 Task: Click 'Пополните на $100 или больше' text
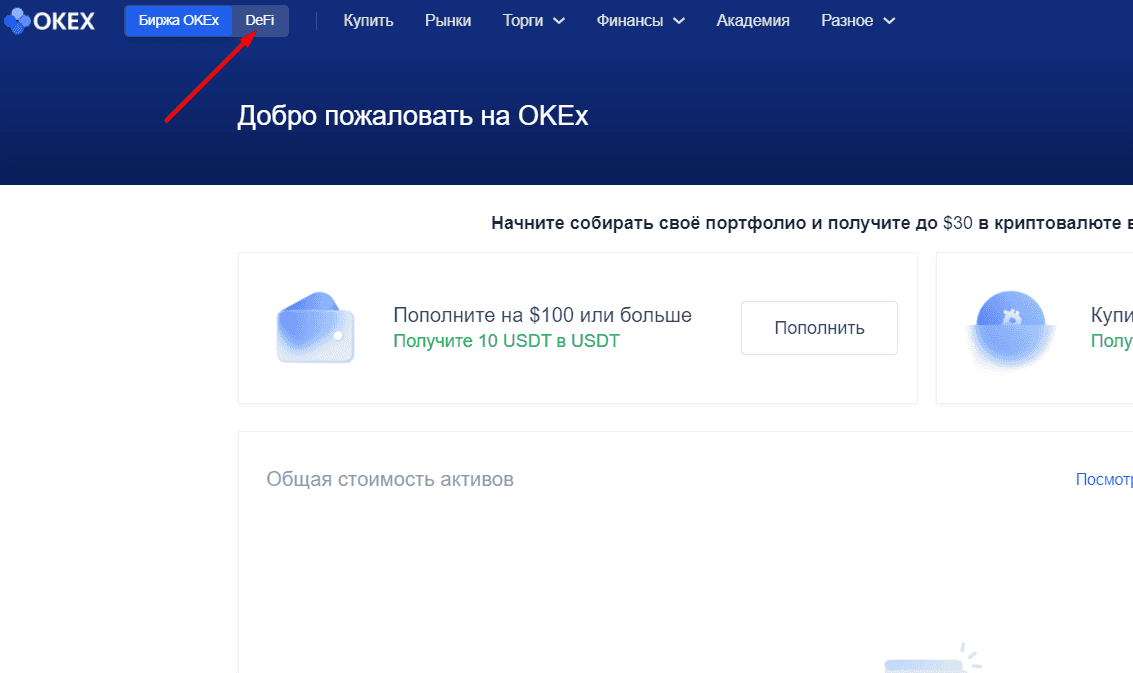coord(542,315)
